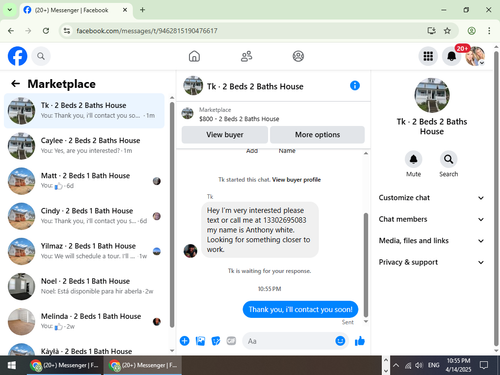Click the Thank you sent message bubble
Image resolution: width=500 pixels, height=375 pixels.
click(300, 309)
